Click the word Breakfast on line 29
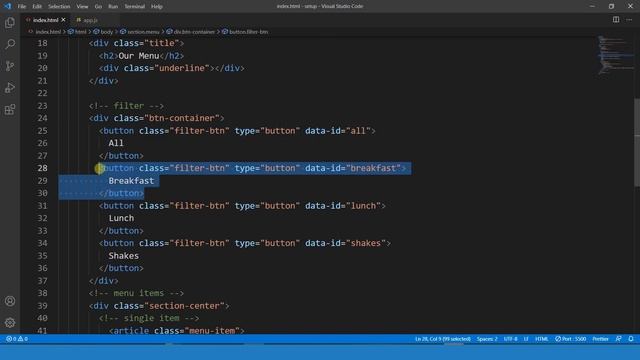This screenshot has height=360, width=640. pos(131,181)
